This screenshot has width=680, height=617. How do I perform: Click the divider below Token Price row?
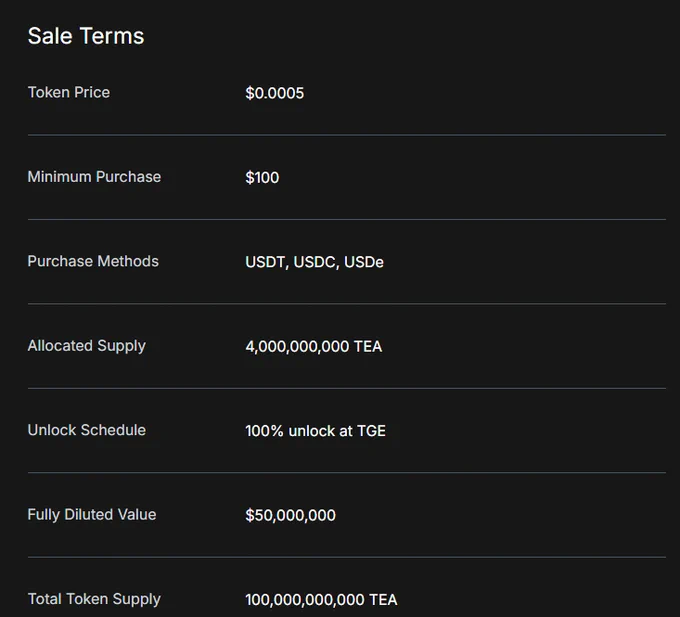(x=347, y=135)
